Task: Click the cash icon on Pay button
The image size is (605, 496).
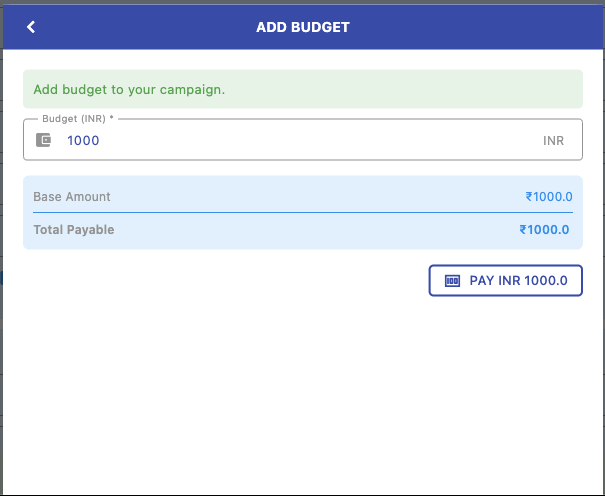Action: tap(452, 281)
